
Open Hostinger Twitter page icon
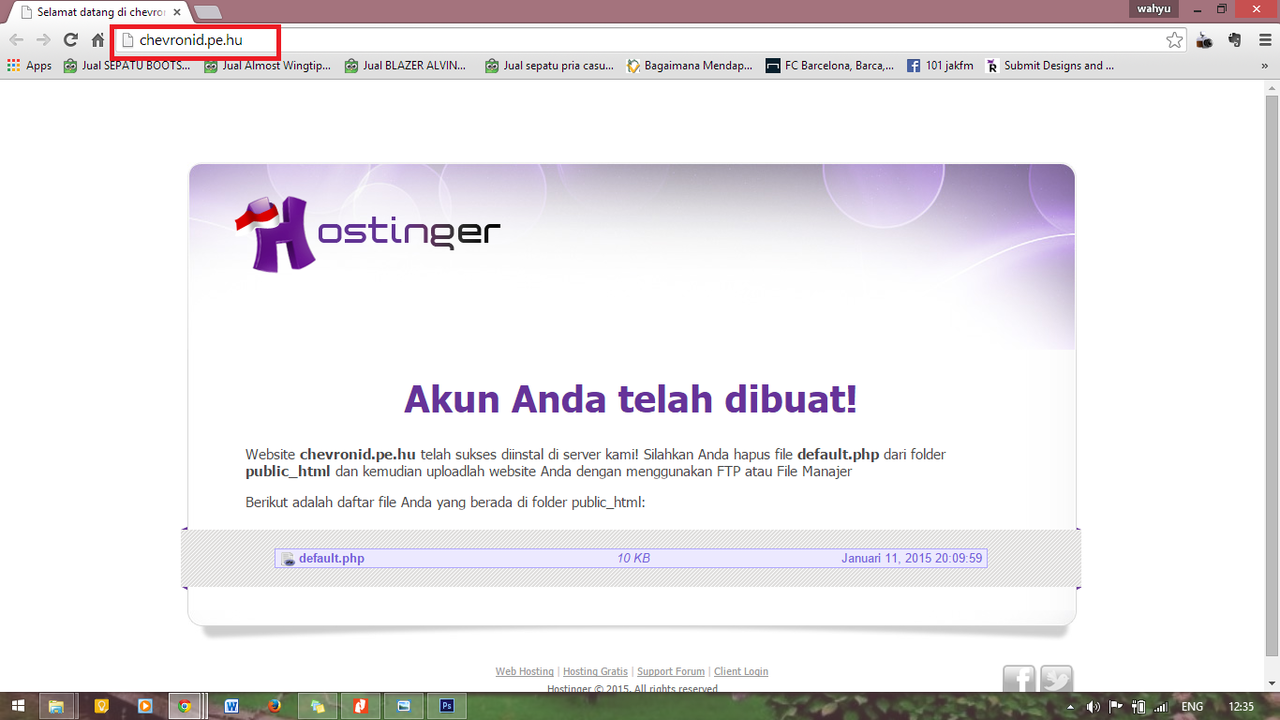coord(1056,679)
